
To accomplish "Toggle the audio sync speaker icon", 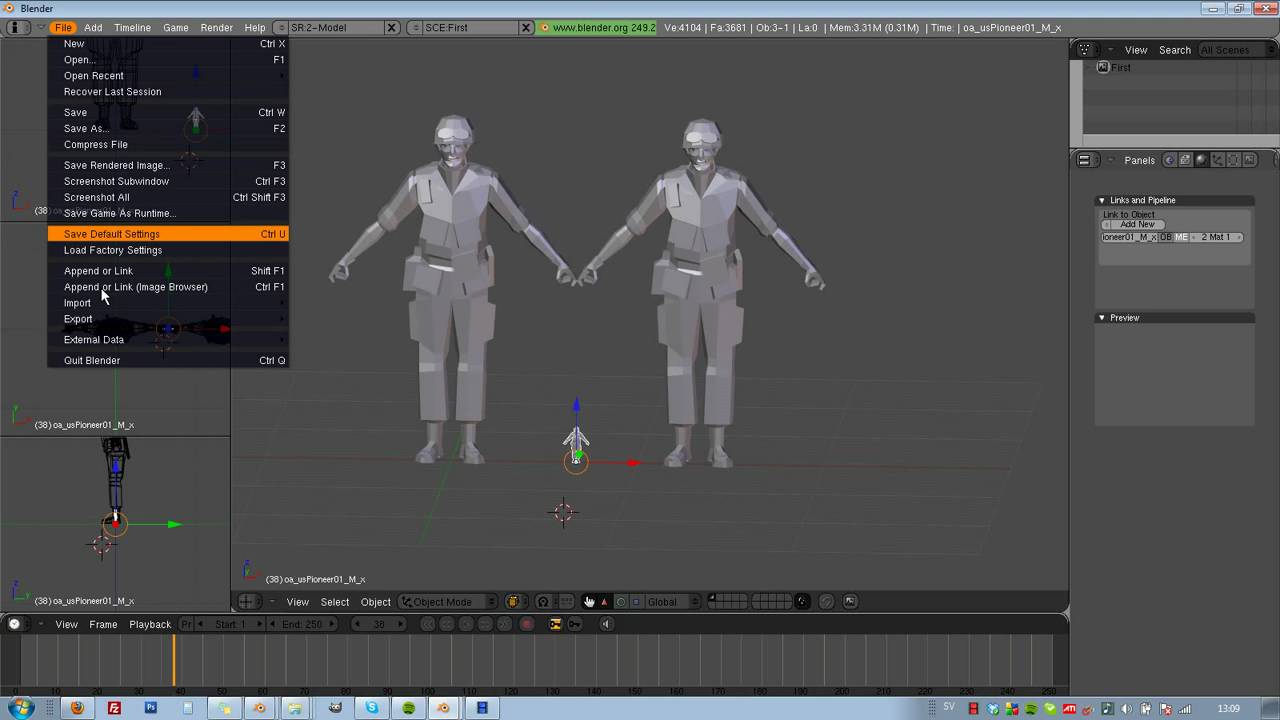I will pos(606,624).
